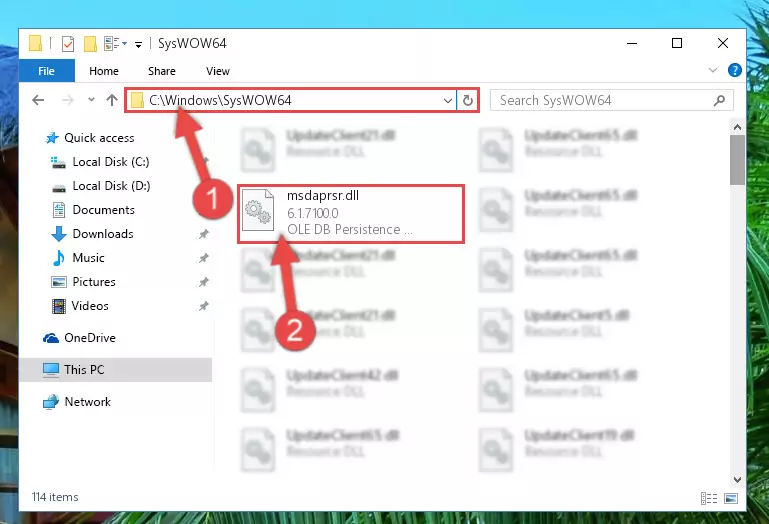Click the Network icon in sidebar
Screen dimensions: 769x524
[51, 402]
